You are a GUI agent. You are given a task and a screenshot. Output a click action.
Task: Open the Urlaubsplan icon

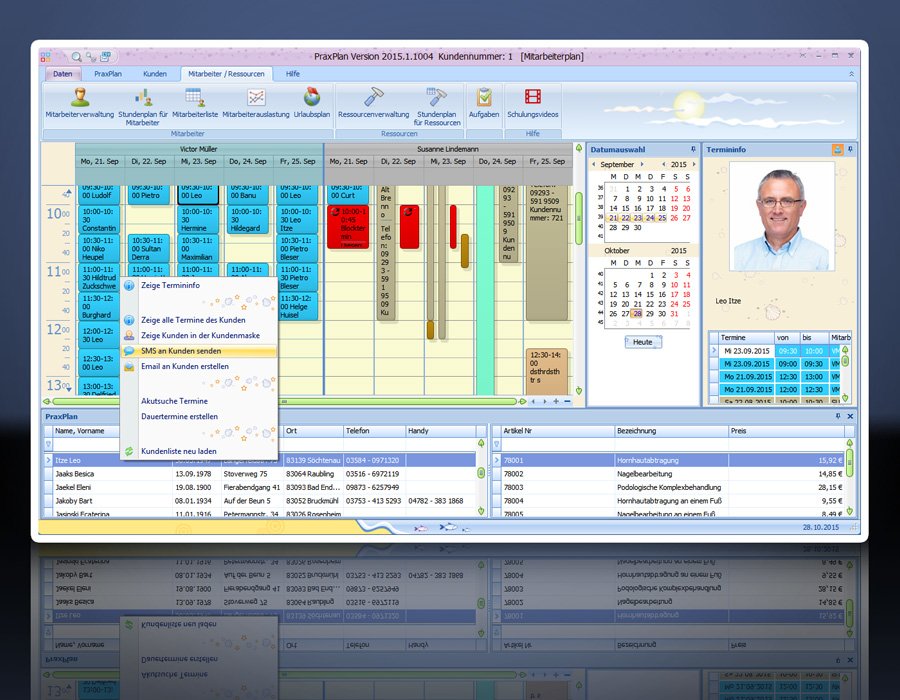click(x=312, y=103)
